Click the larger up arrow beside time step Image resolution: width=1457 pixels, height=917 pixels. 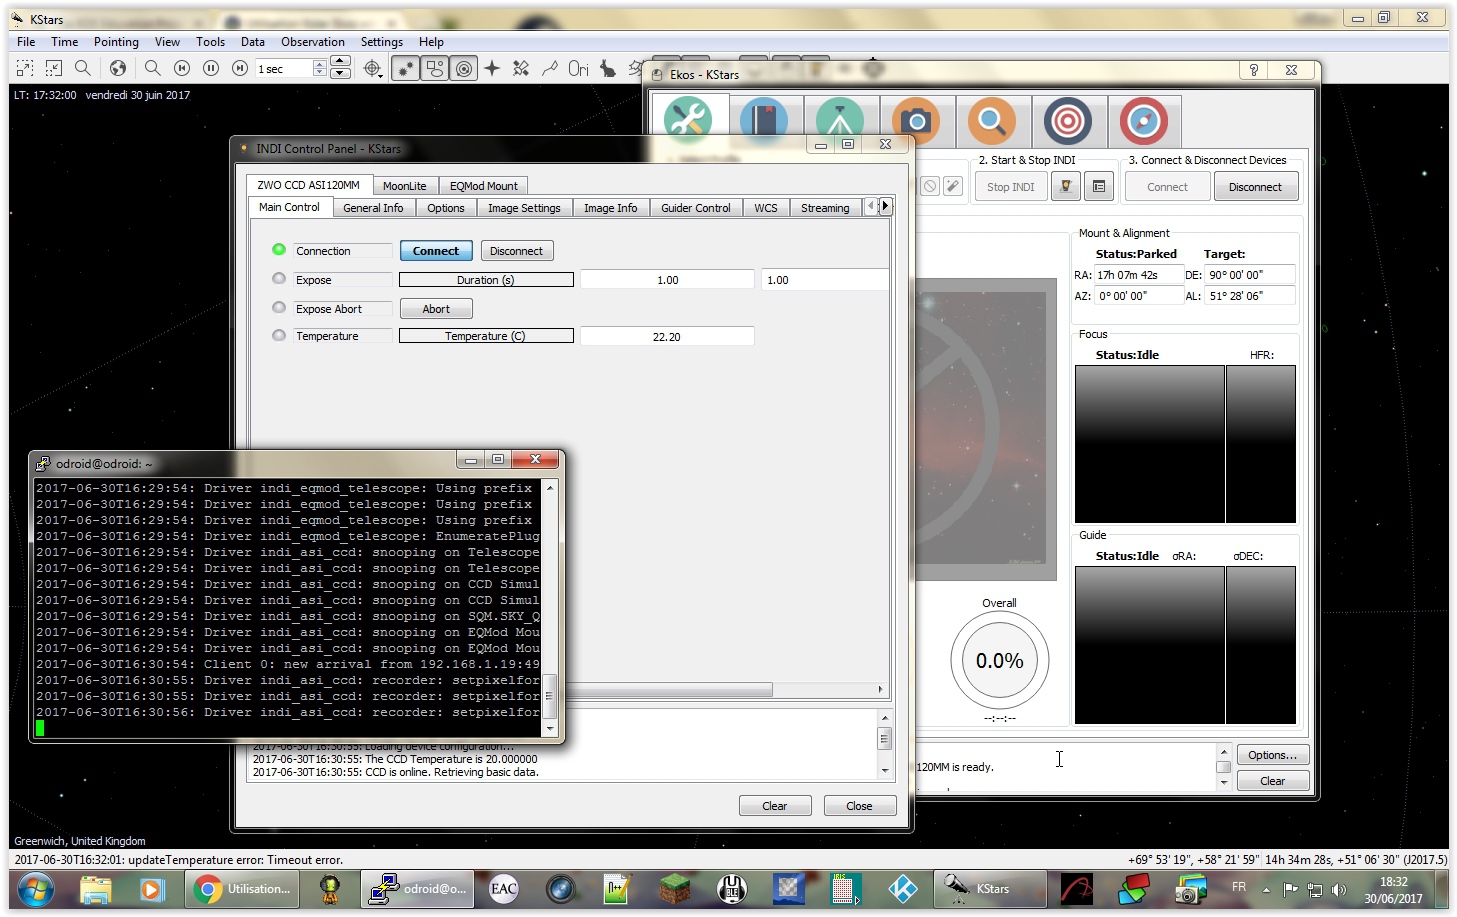click(x=340, y=62)
